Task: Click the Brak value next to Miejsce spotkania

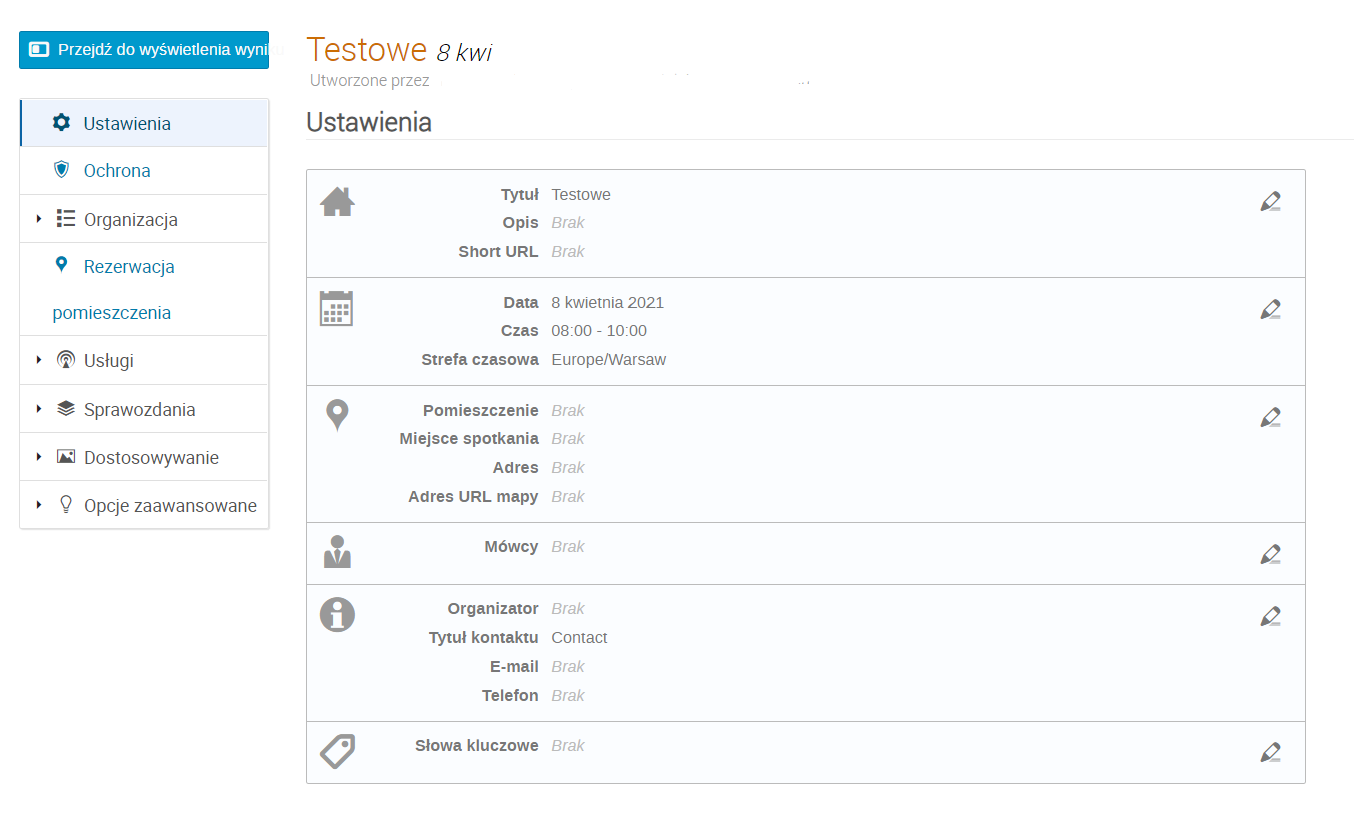Action: click(568, 438)
